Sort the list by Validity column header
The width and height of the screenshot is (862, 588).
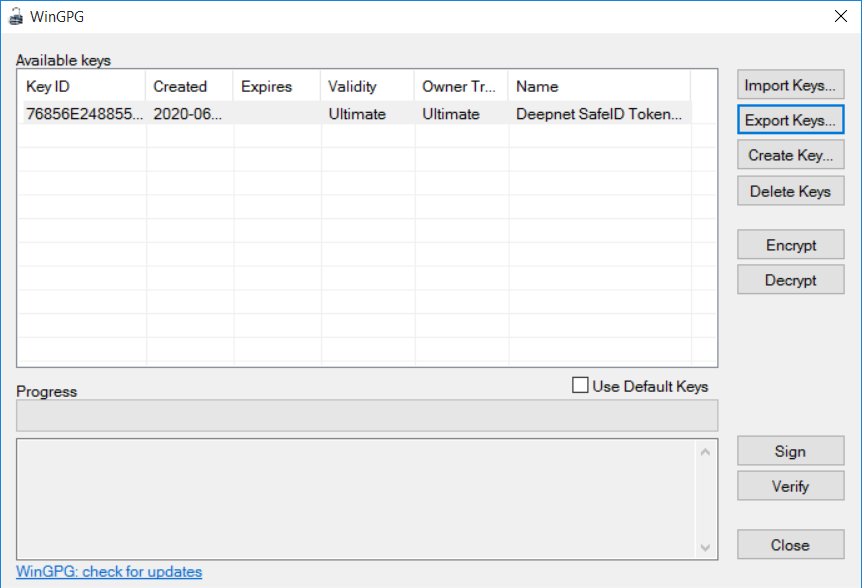click(367, 86)
